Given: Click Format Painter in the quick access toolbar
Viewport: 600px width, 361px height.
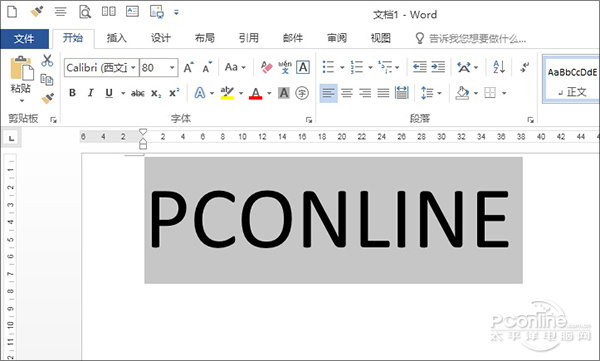Looking at the screenshot, I should pyautogui.click(x=37, y=11).
